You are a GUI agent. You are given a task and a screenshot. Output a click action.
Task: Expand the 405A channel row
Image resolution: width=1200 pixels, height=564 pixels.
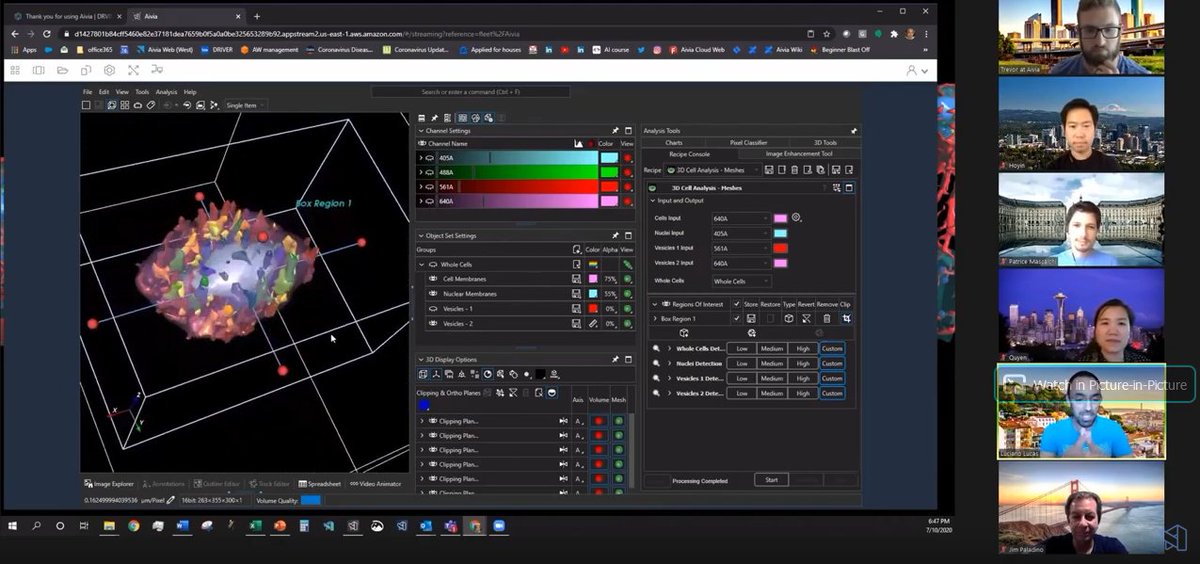click(421, 158)
